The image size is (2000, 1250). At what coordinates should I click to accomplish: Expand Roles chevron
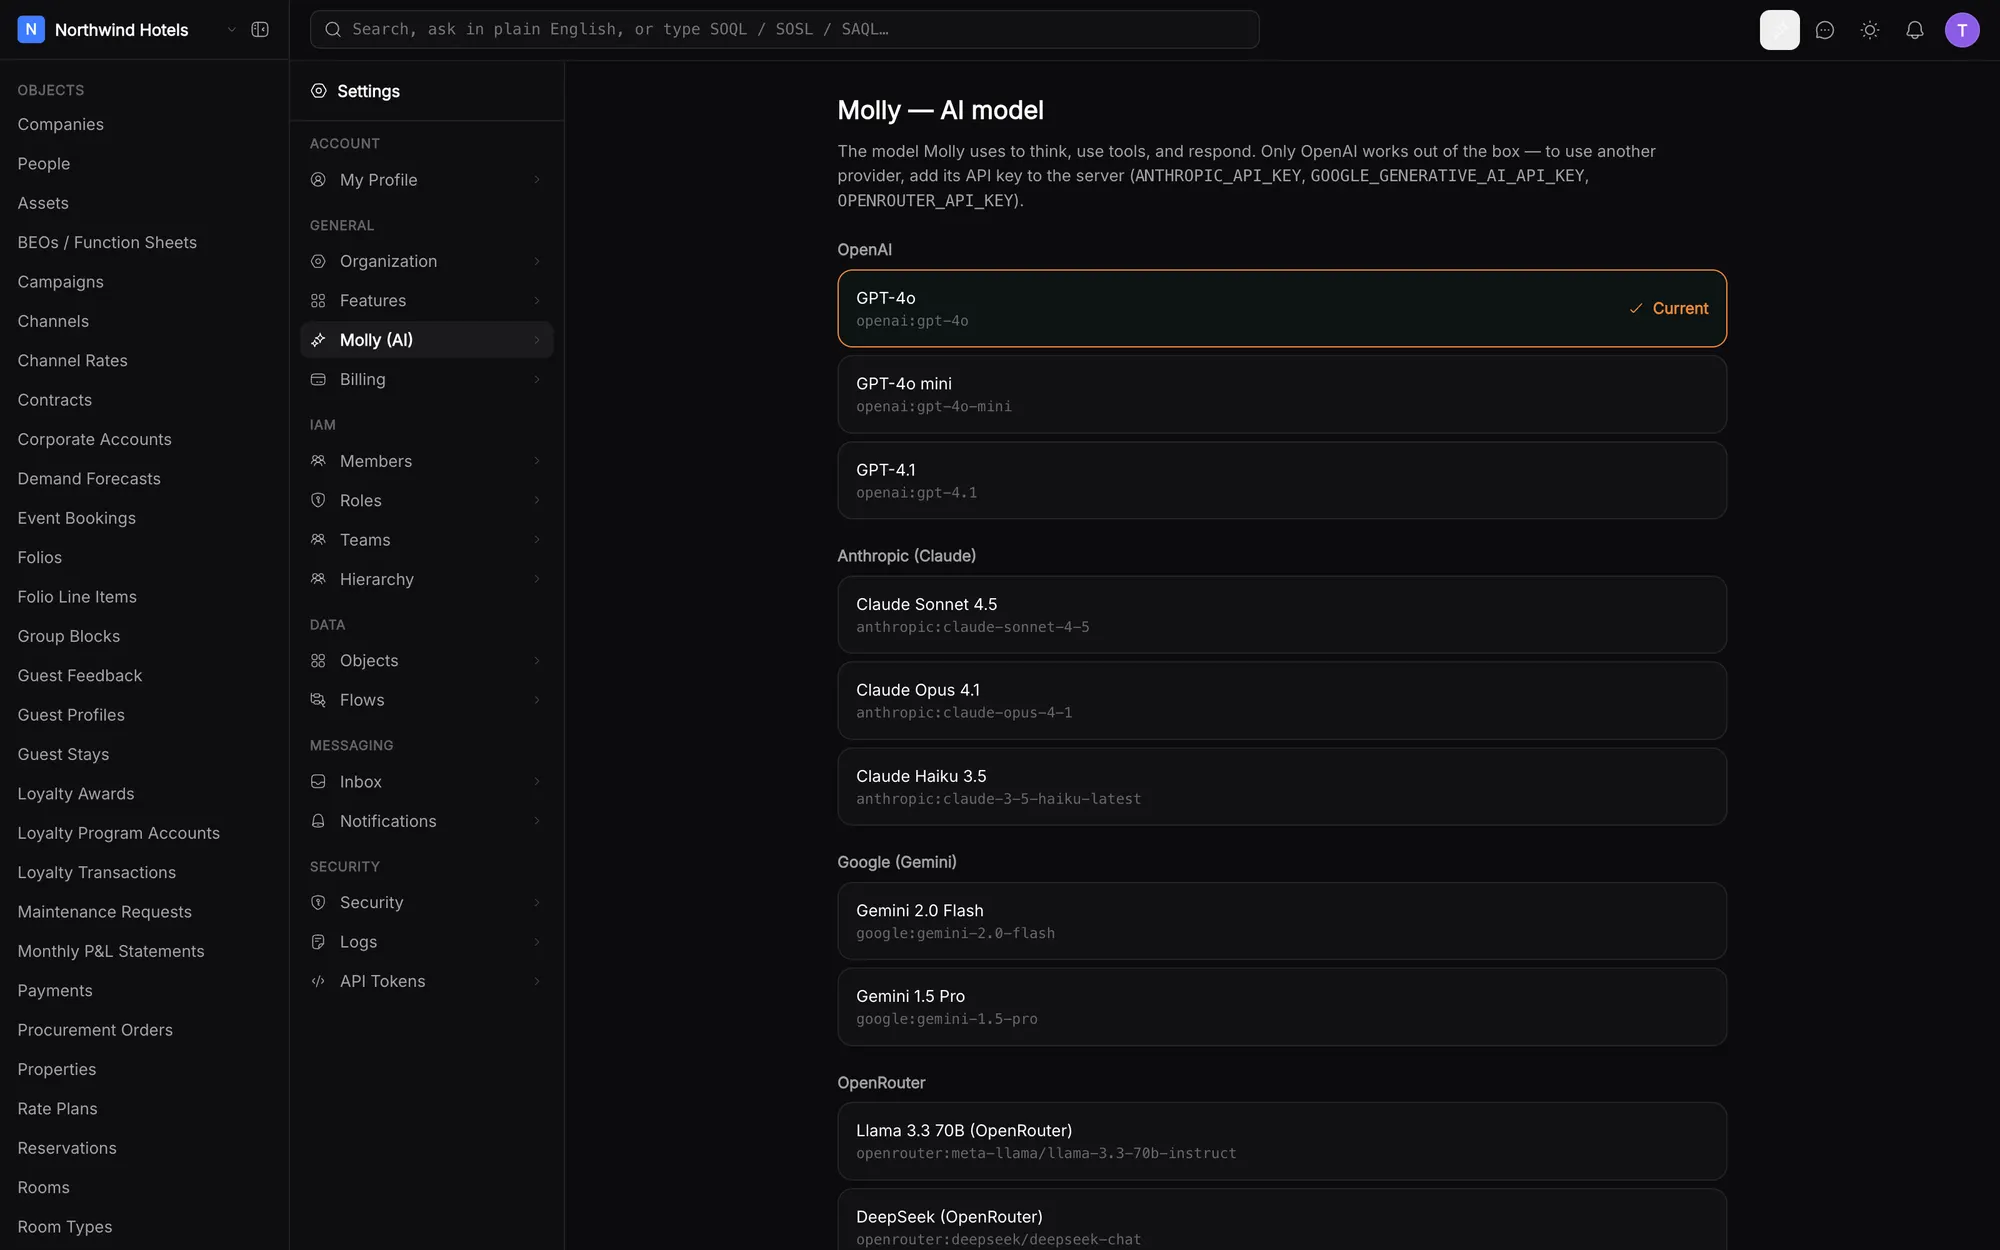[x=537, y=500]
